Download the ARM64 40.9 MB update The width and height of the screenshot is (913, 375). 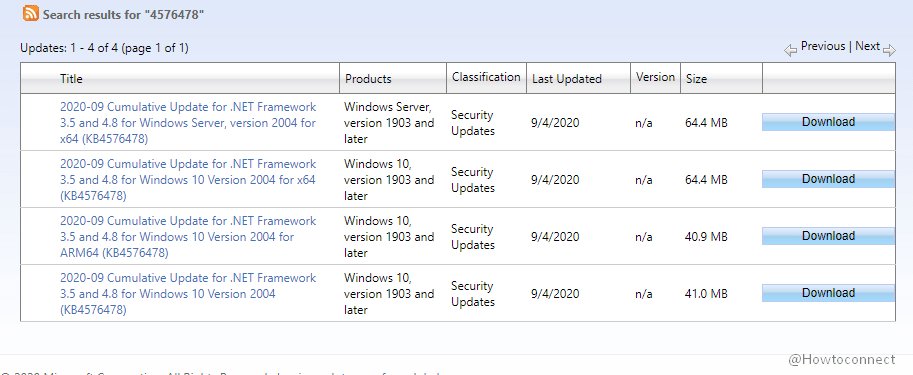point(828,236)
